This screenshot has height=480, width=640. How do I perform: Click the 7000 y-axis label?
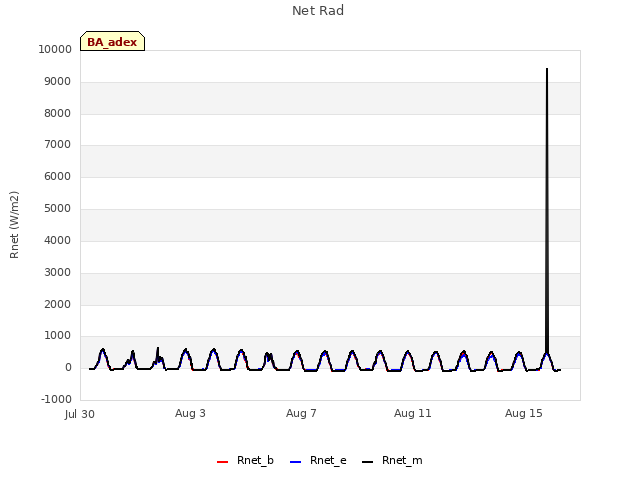[x=58, y=144]
